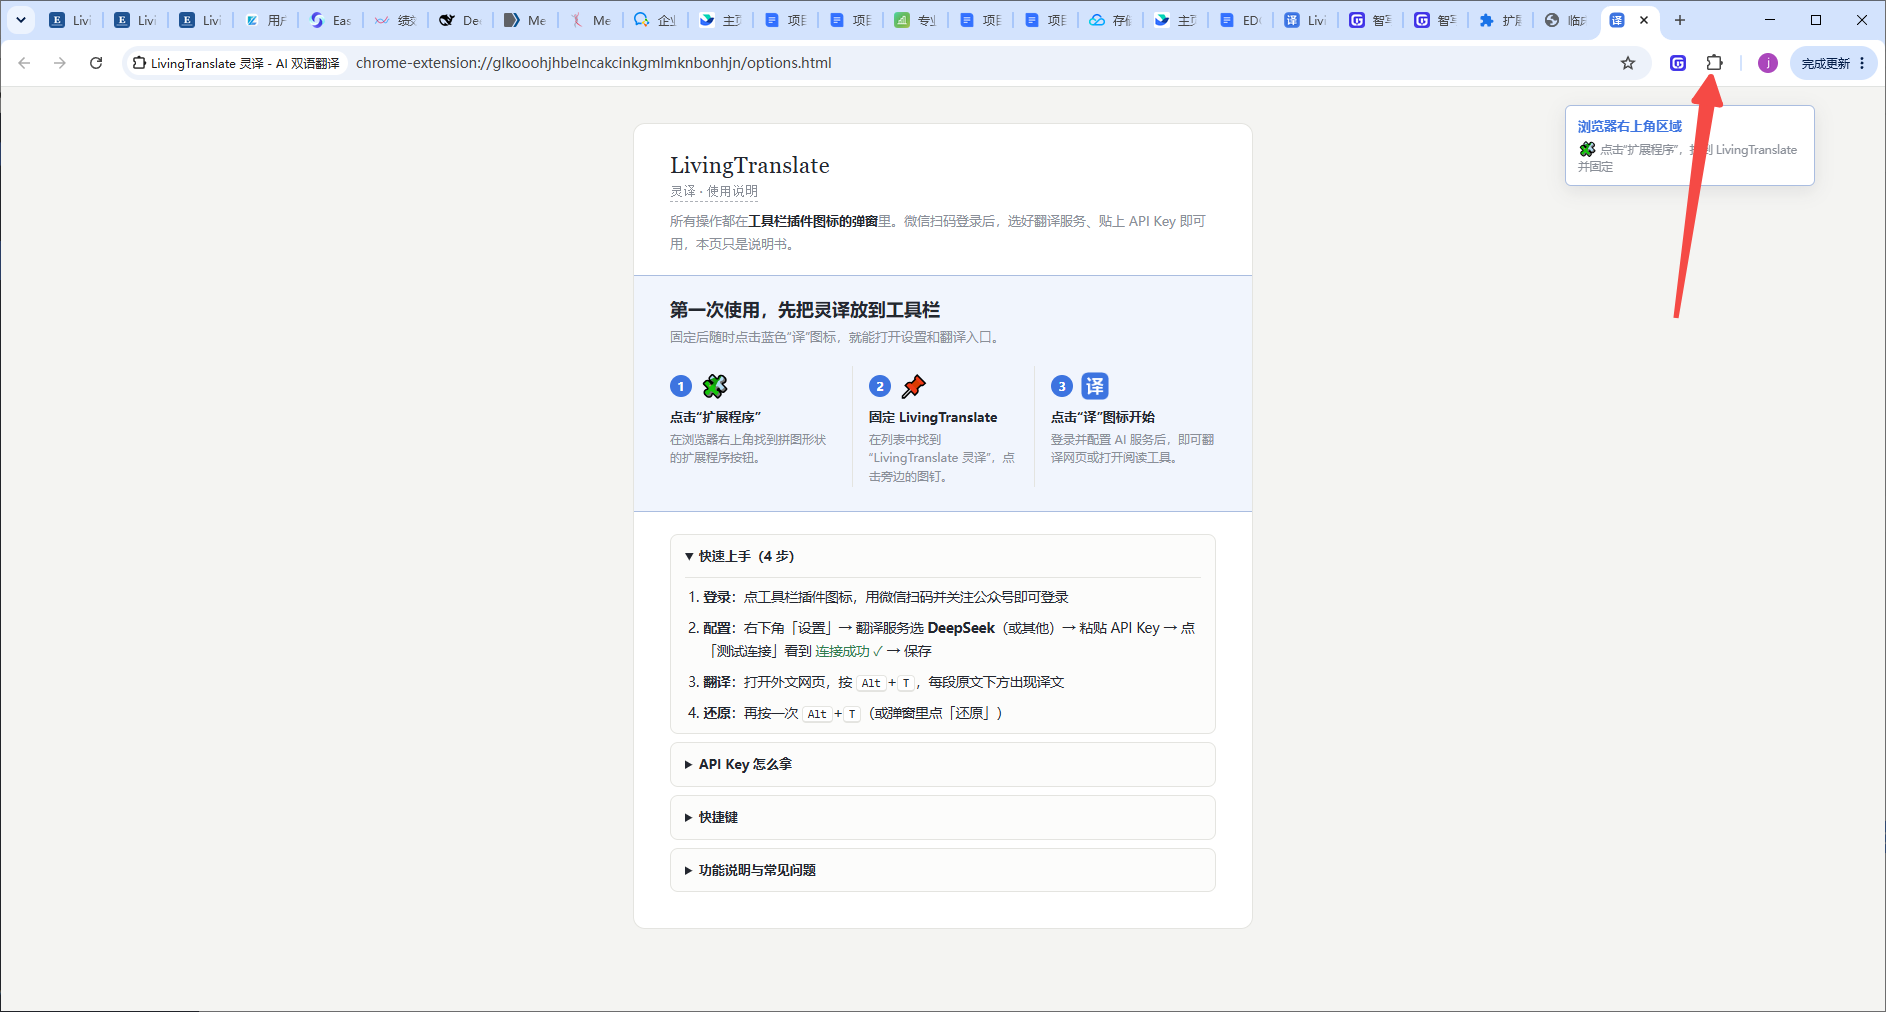1886x1012 pixels.
Task: Click the bold DeepSeek text in step 2
Action: click(961, 628)
